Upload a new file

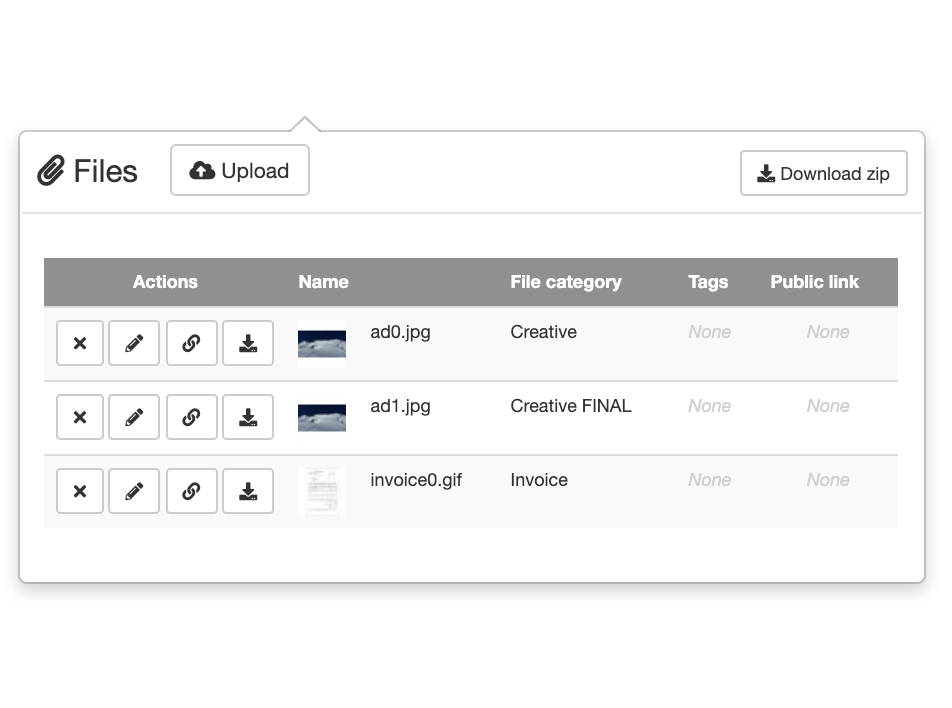tap(239, 170)
